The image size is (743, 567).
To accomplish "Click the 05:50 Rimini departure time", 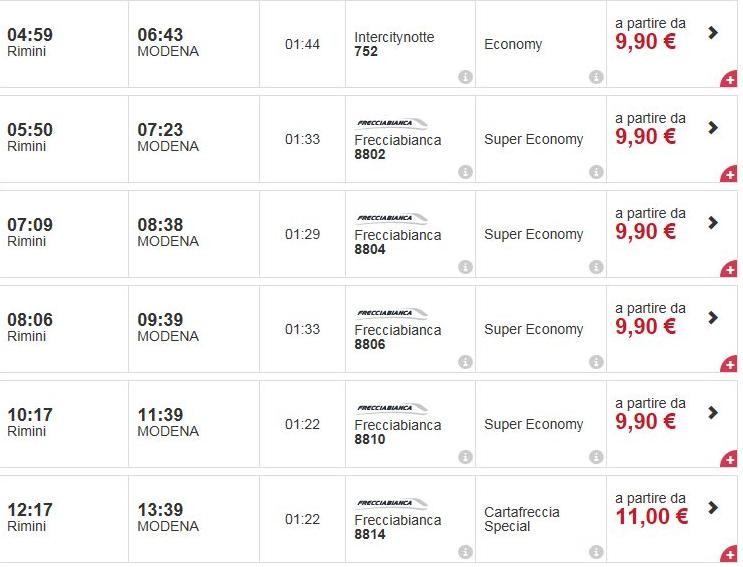I will (x=30, y=130).
